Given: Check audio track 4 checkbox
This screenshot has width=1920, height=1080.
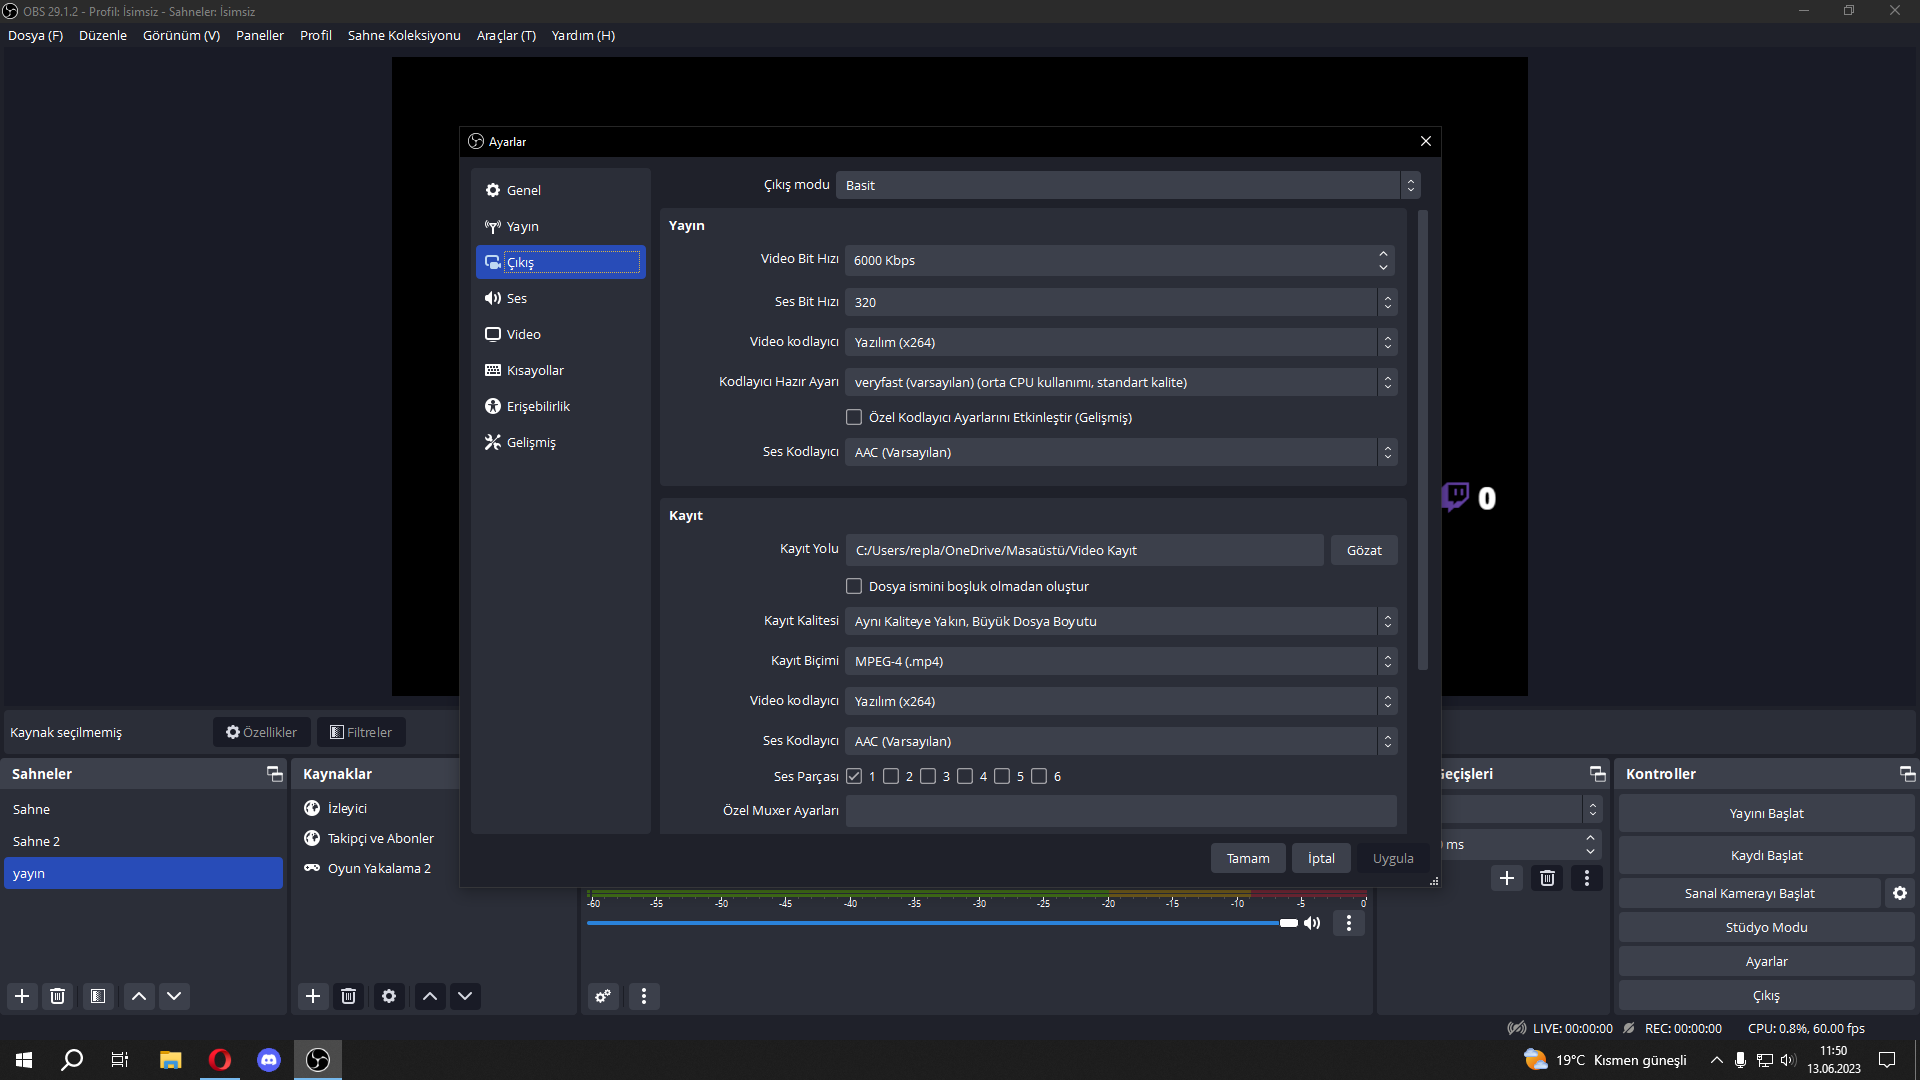Looking at the screenshot, I should [x=965, y=776].
